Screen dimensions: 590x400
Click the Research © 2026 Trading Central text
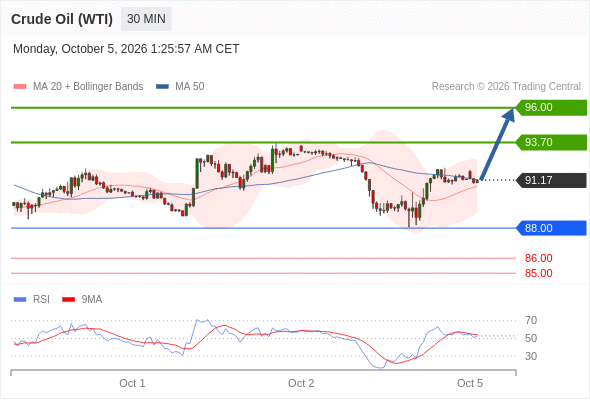(506, 87)
